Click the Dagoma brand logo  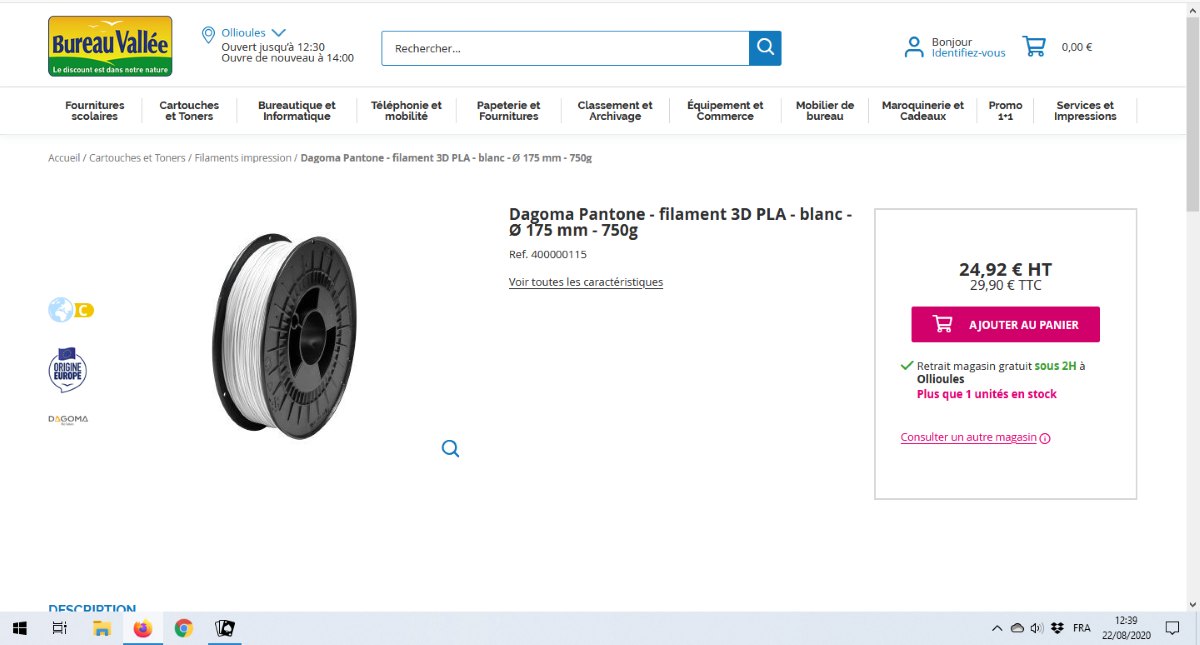68,419
